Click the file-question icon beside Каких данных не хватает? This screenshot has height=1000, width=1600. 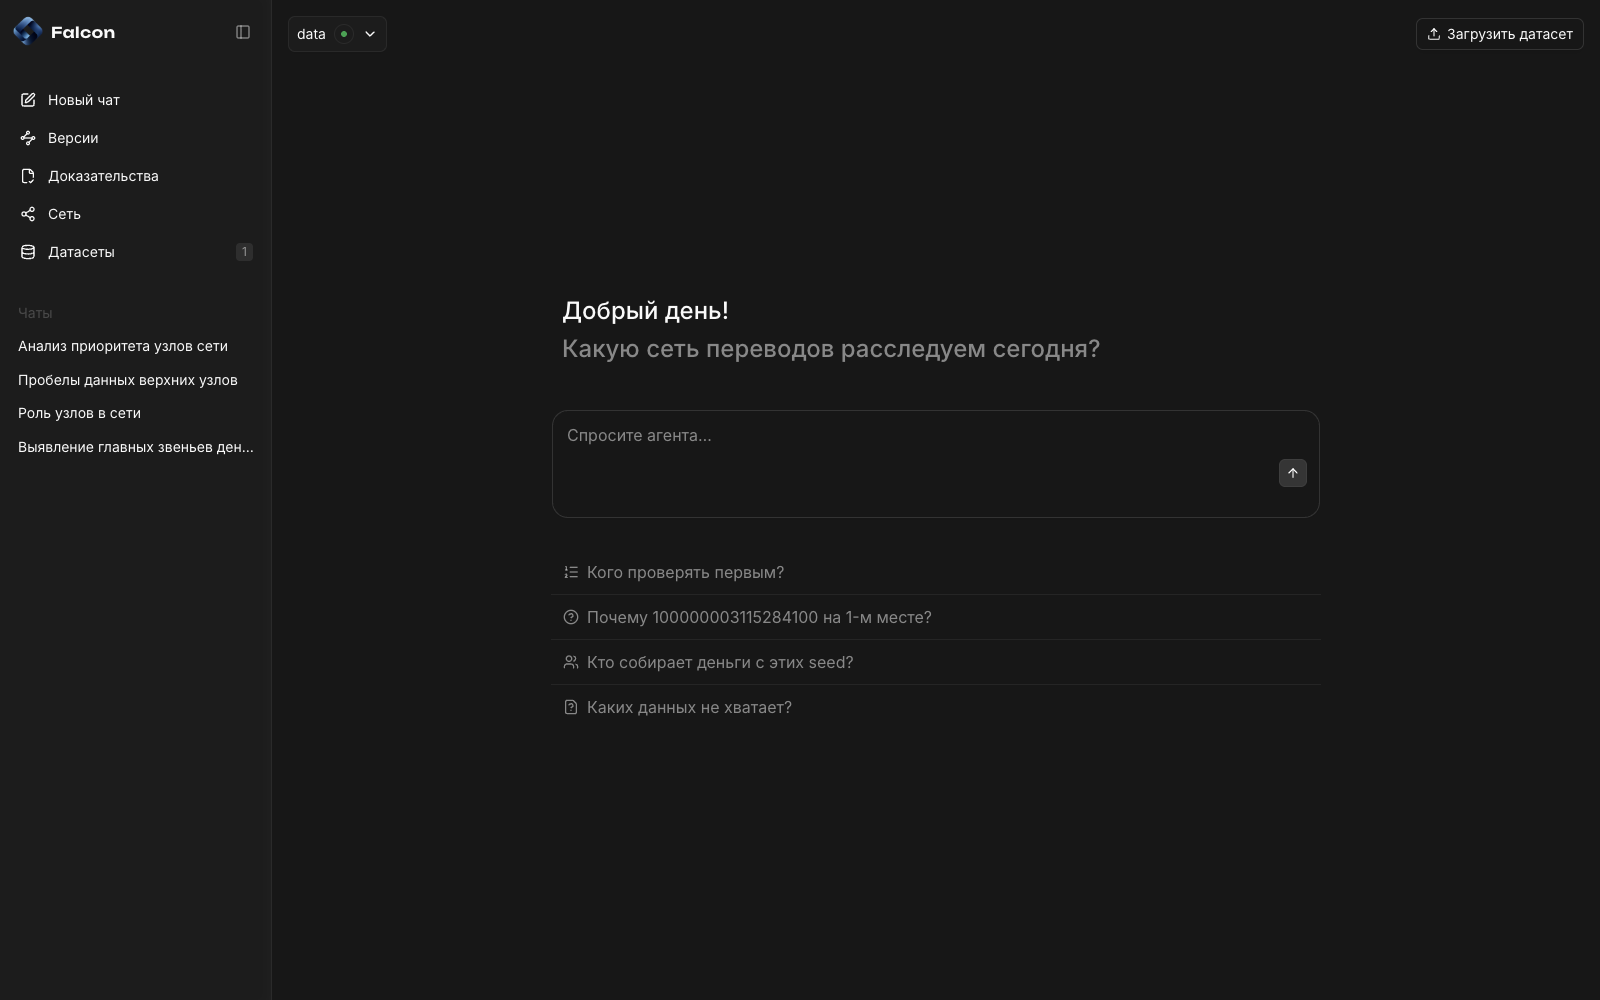pyautogui.click(x=571, y=707)
